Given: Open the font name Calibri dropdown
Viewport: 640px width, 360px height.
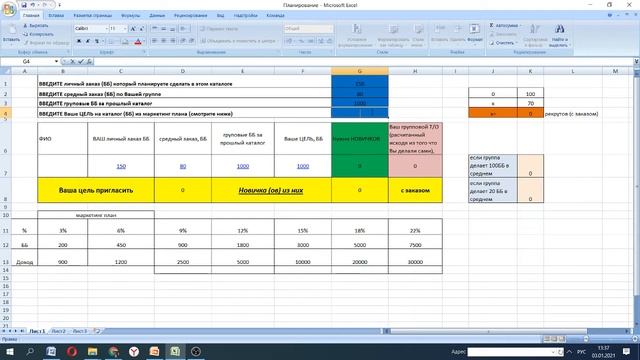Looking at the screenshot, I should pyautogui.click(x=107, y=29).
